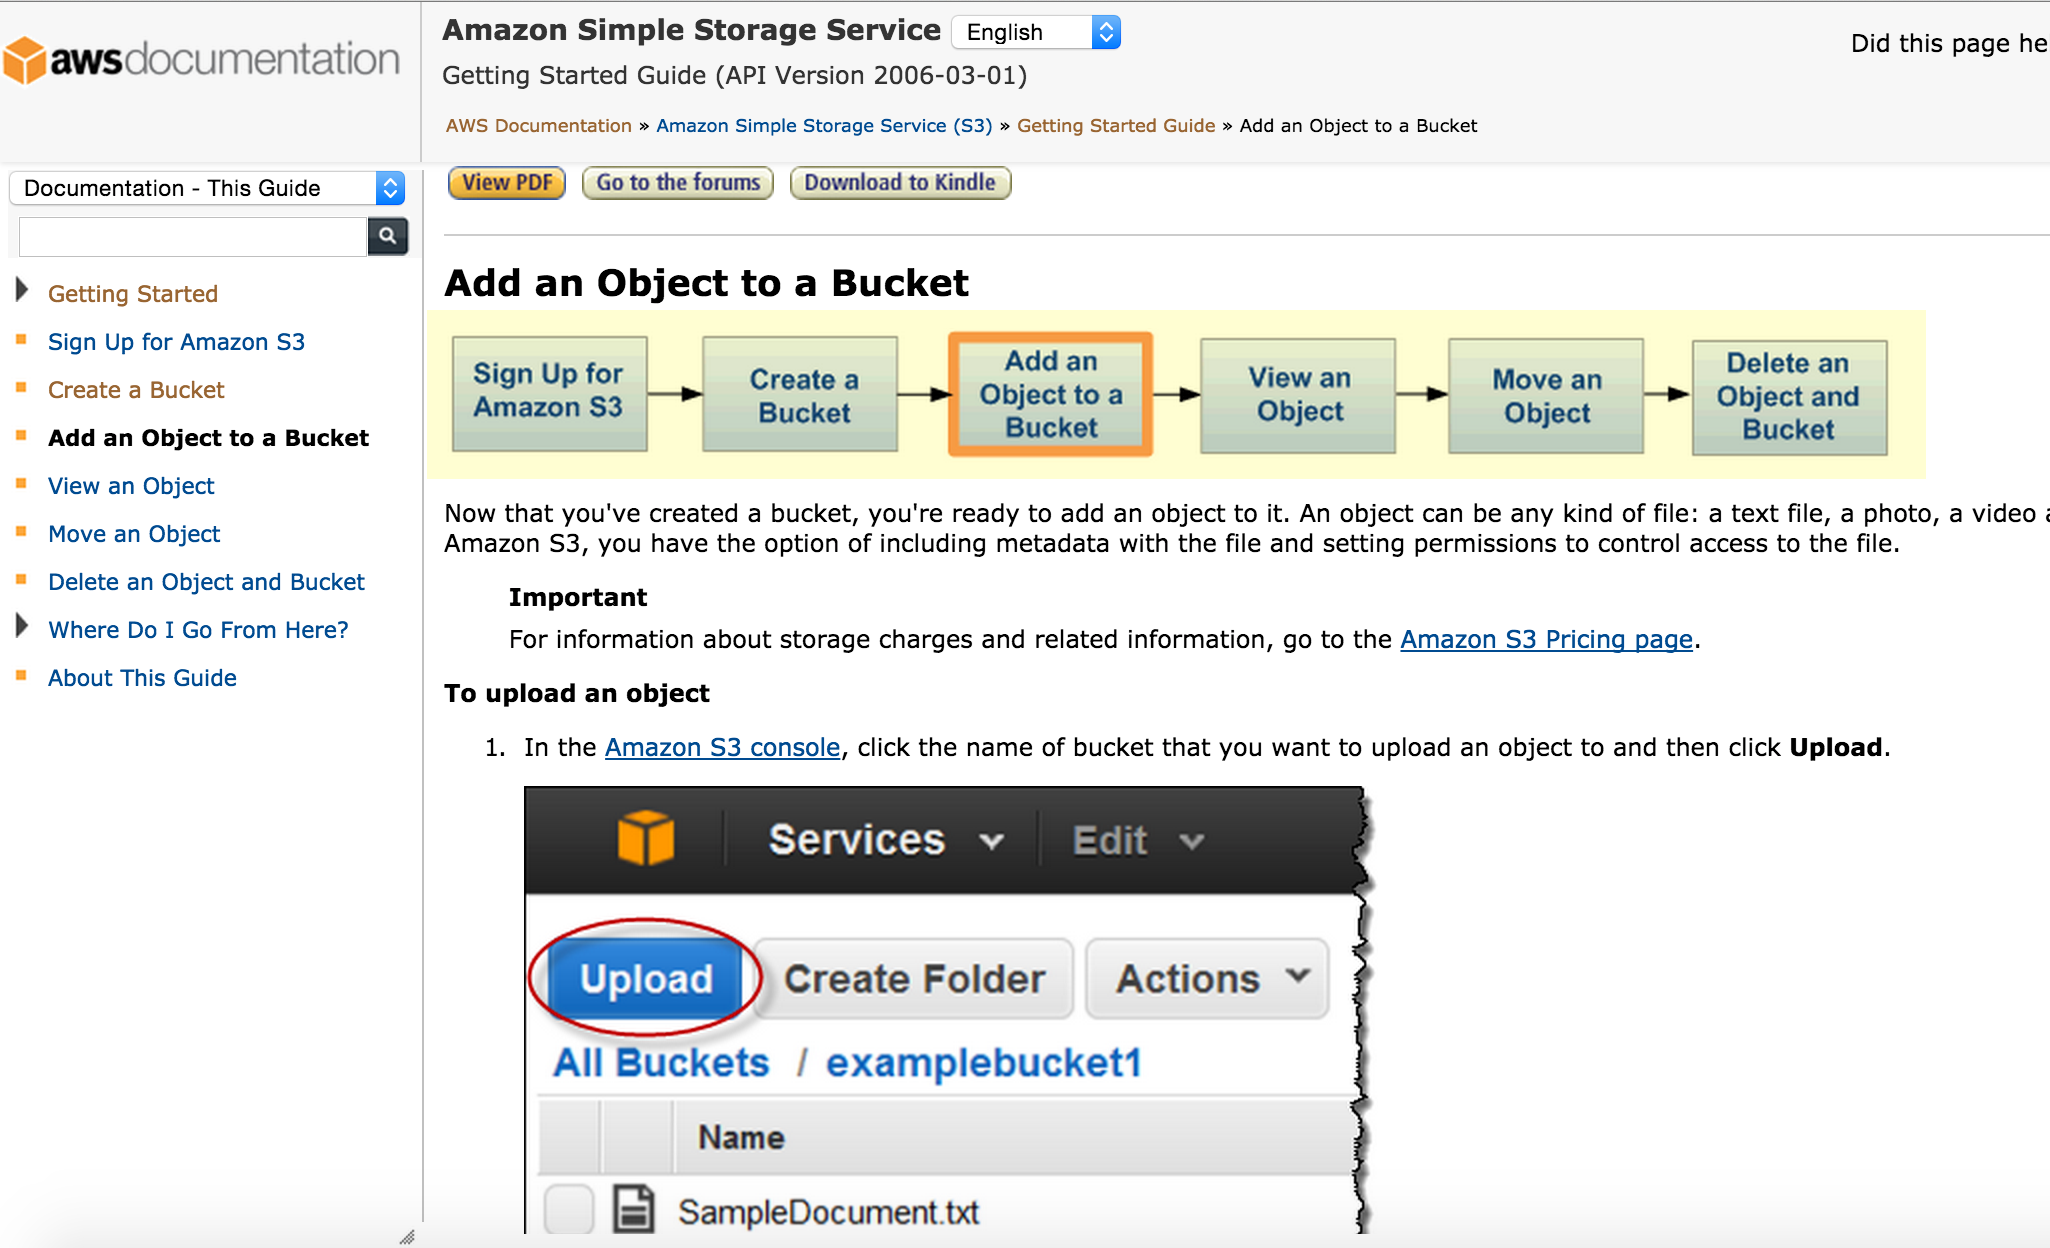
Task: Click into the documentation search field
Action: (x=193, y=236)
